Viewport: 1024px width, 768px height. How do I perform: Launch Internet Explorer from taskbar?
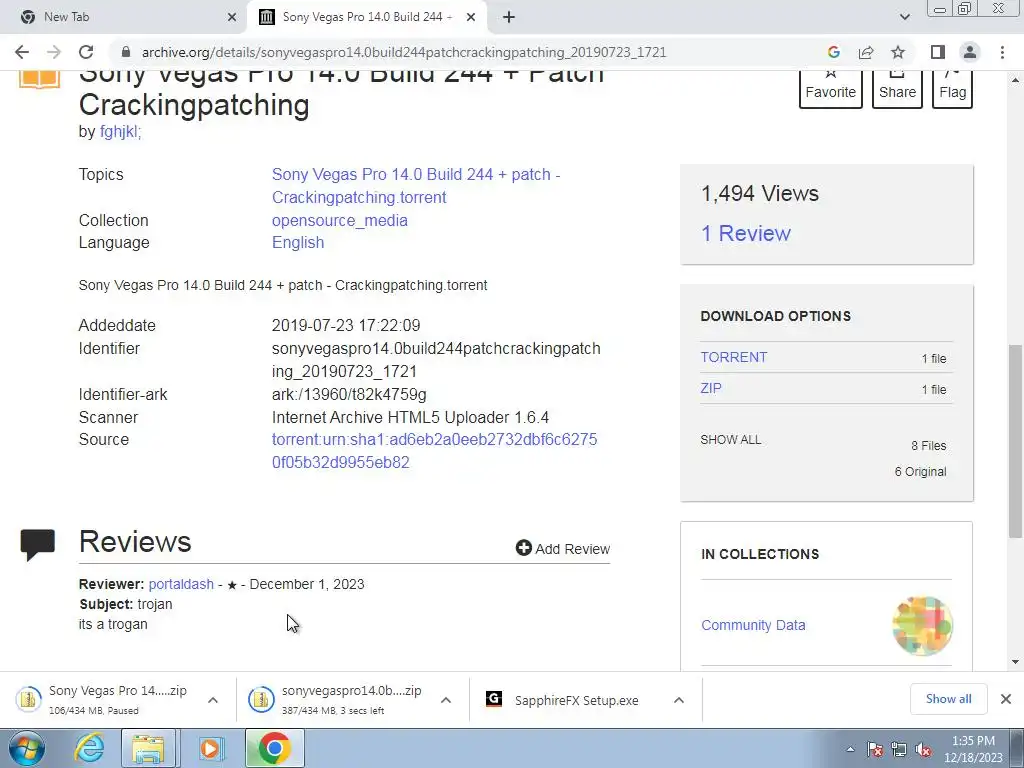point(89,748)
